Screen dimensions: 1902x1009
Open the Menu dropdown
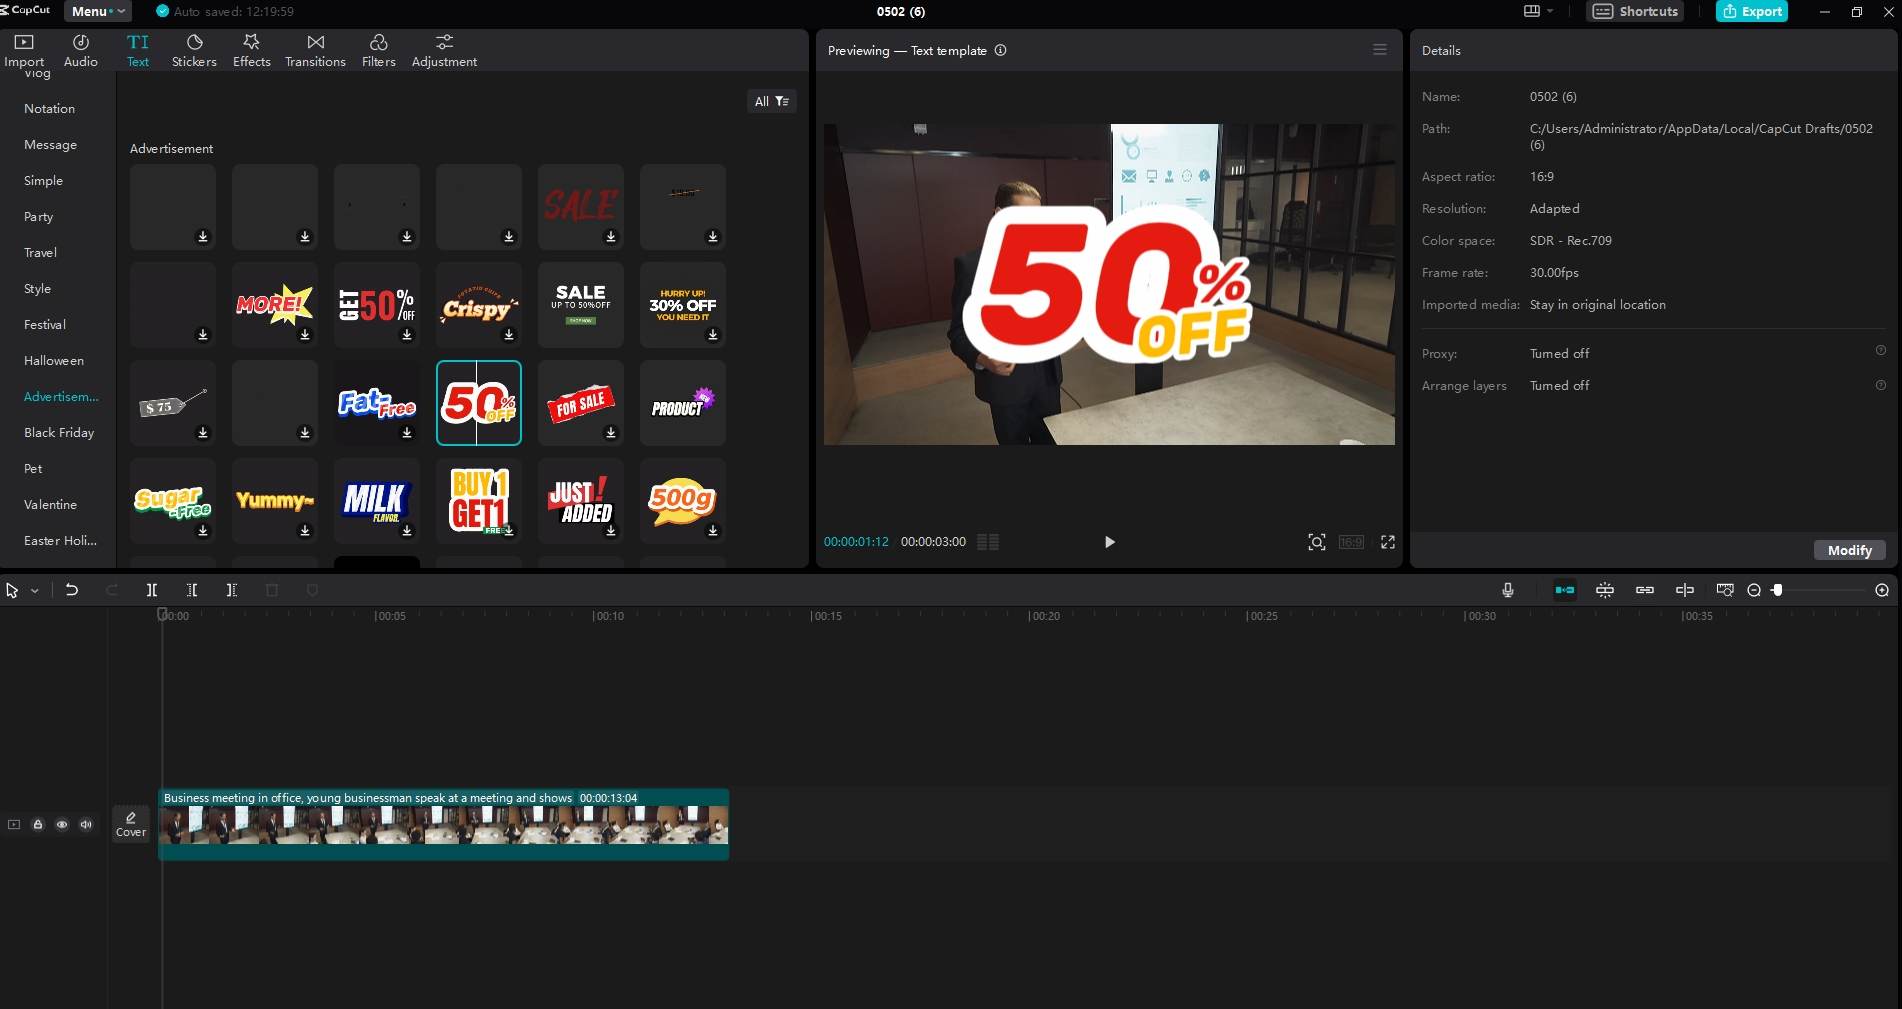point(97,11)
